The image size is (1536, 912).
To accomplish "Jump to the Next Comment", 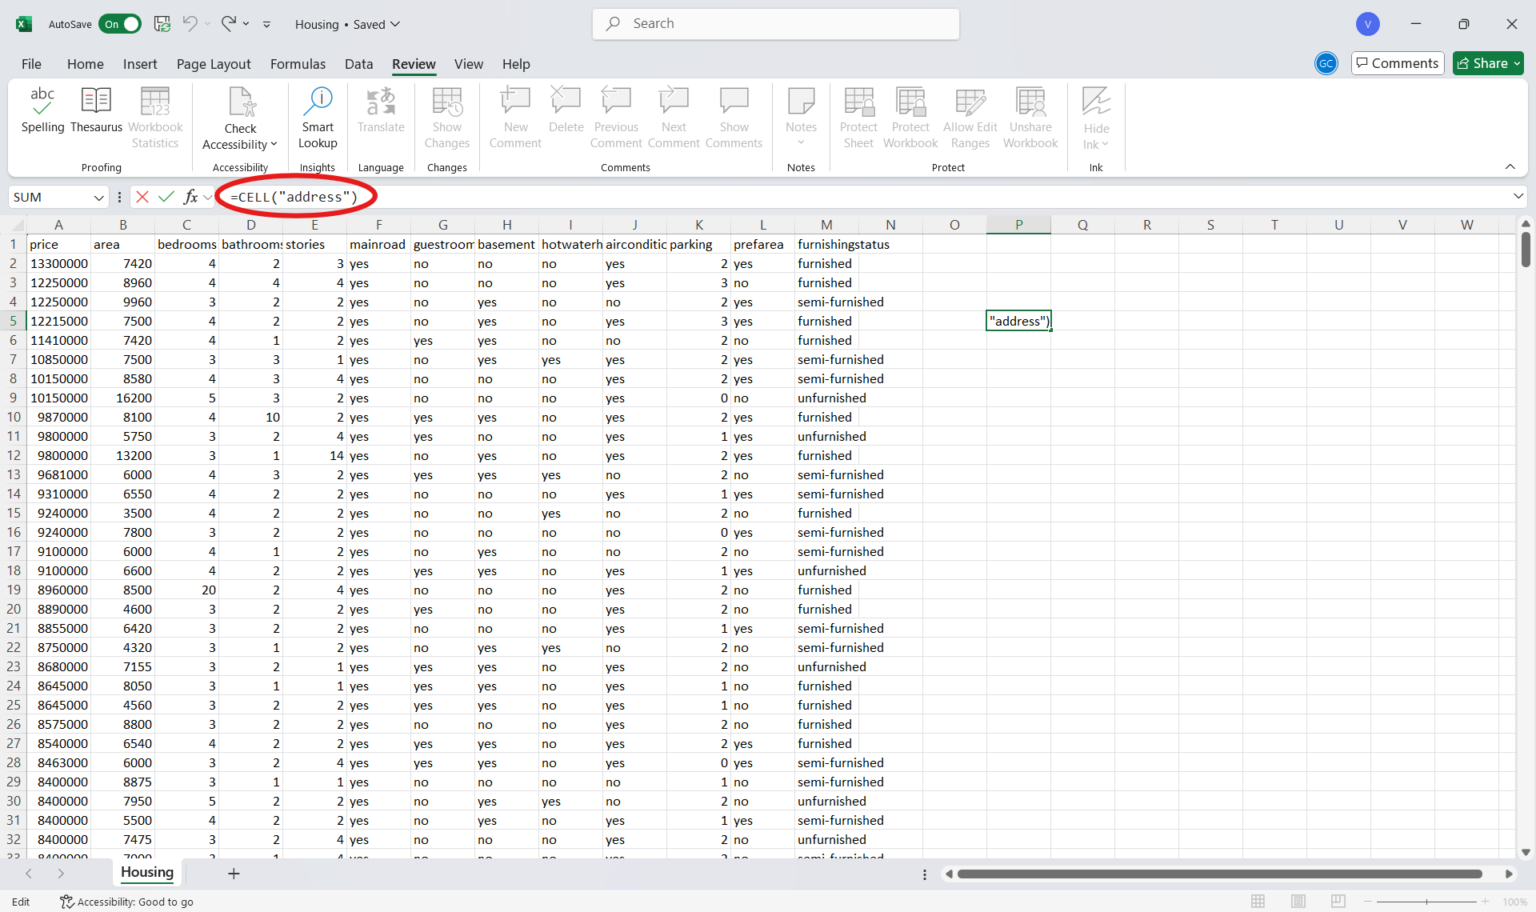I will pyautogui.click(x=673, y=113).
